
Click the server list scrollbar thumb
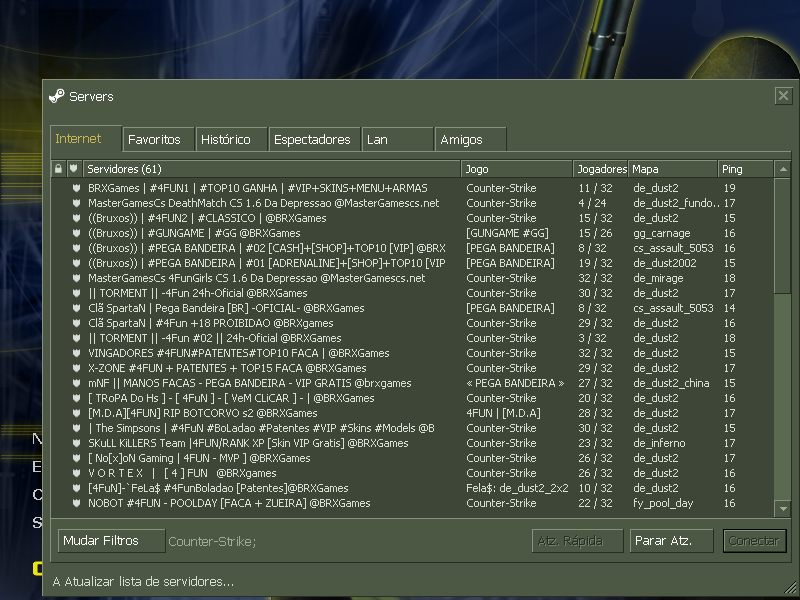coord(783,236)
